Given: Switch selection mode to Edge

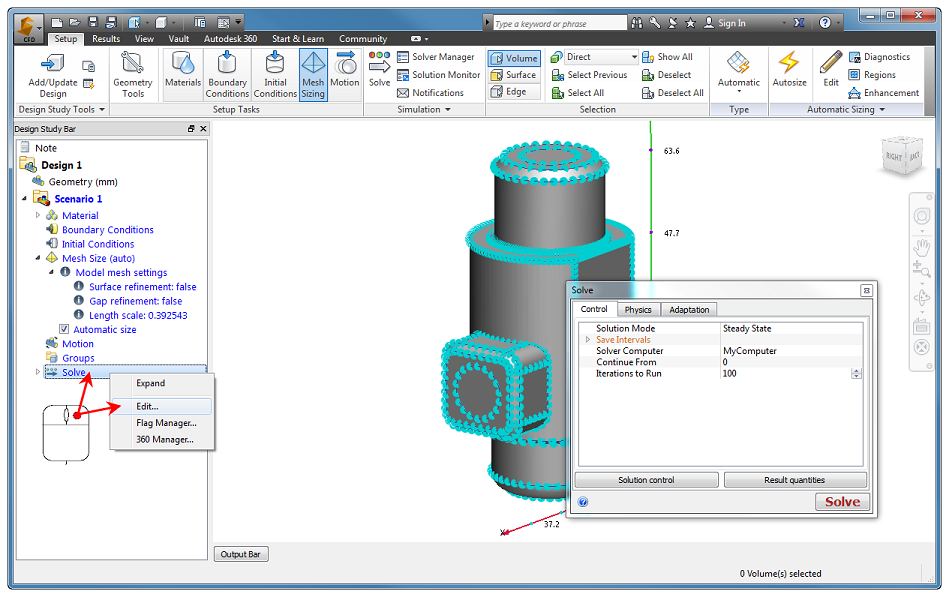Looking at the screenshot, I should pyautogui.click(x=508, y=92).
